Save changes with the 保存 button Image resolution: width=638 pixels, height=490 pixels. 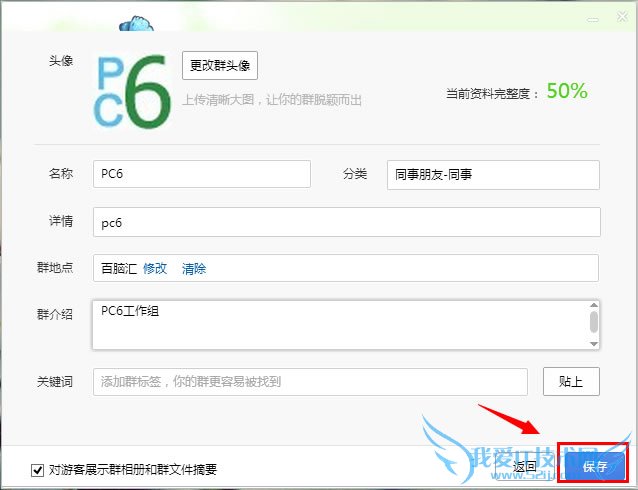click(594, 466)
